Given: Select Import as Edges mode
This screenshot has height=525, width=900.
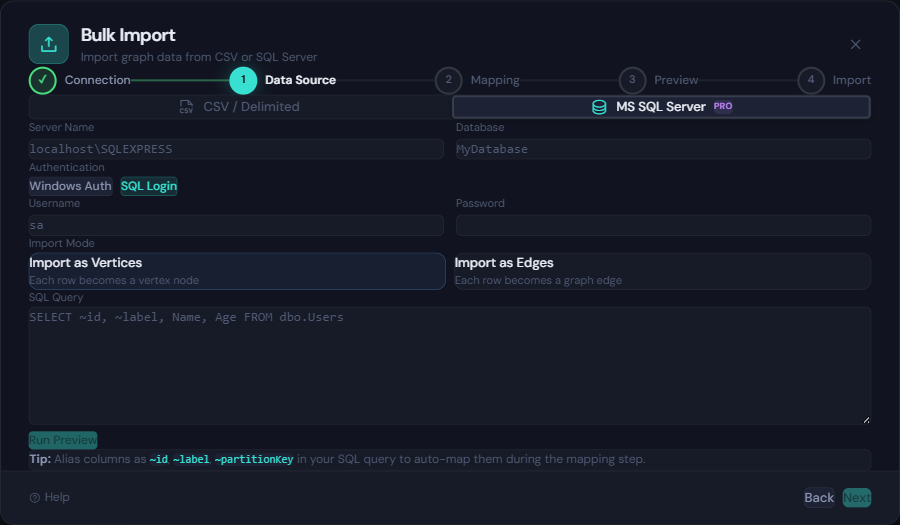Looking at the screenshot, I should [662, 271].
